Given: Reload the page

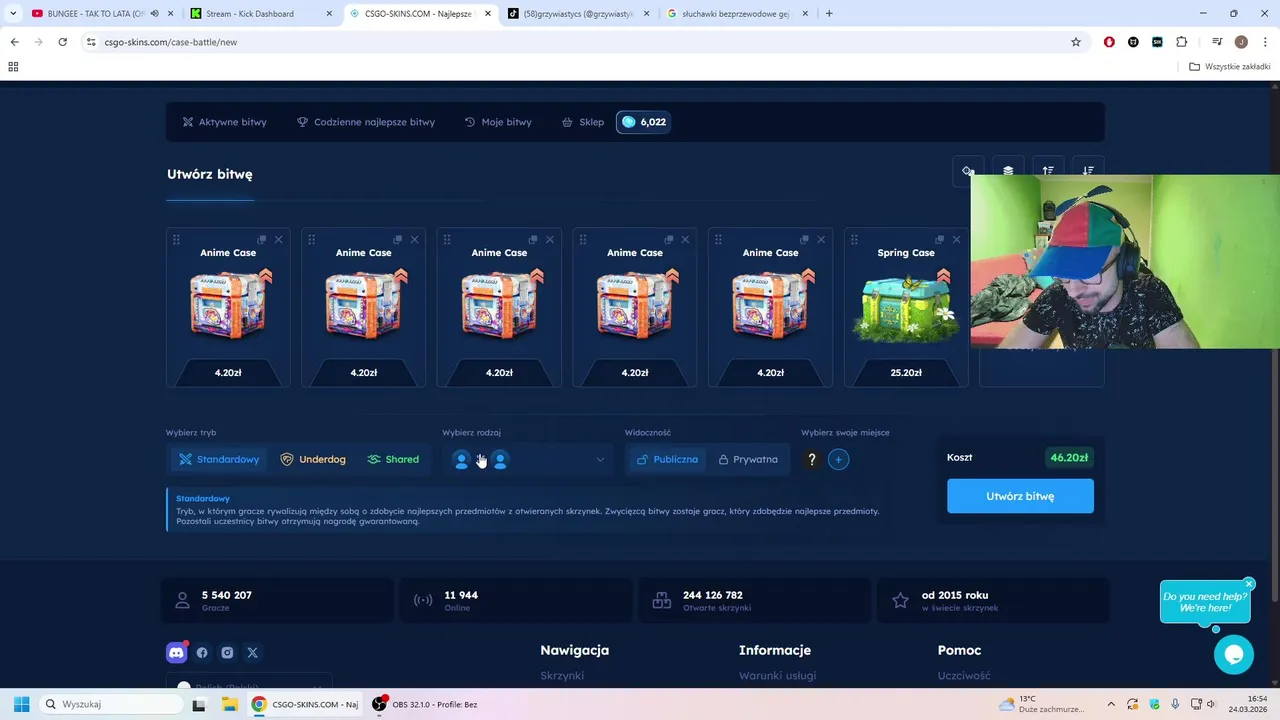Looking at the screenshot, I should click(x=62, y=42).
